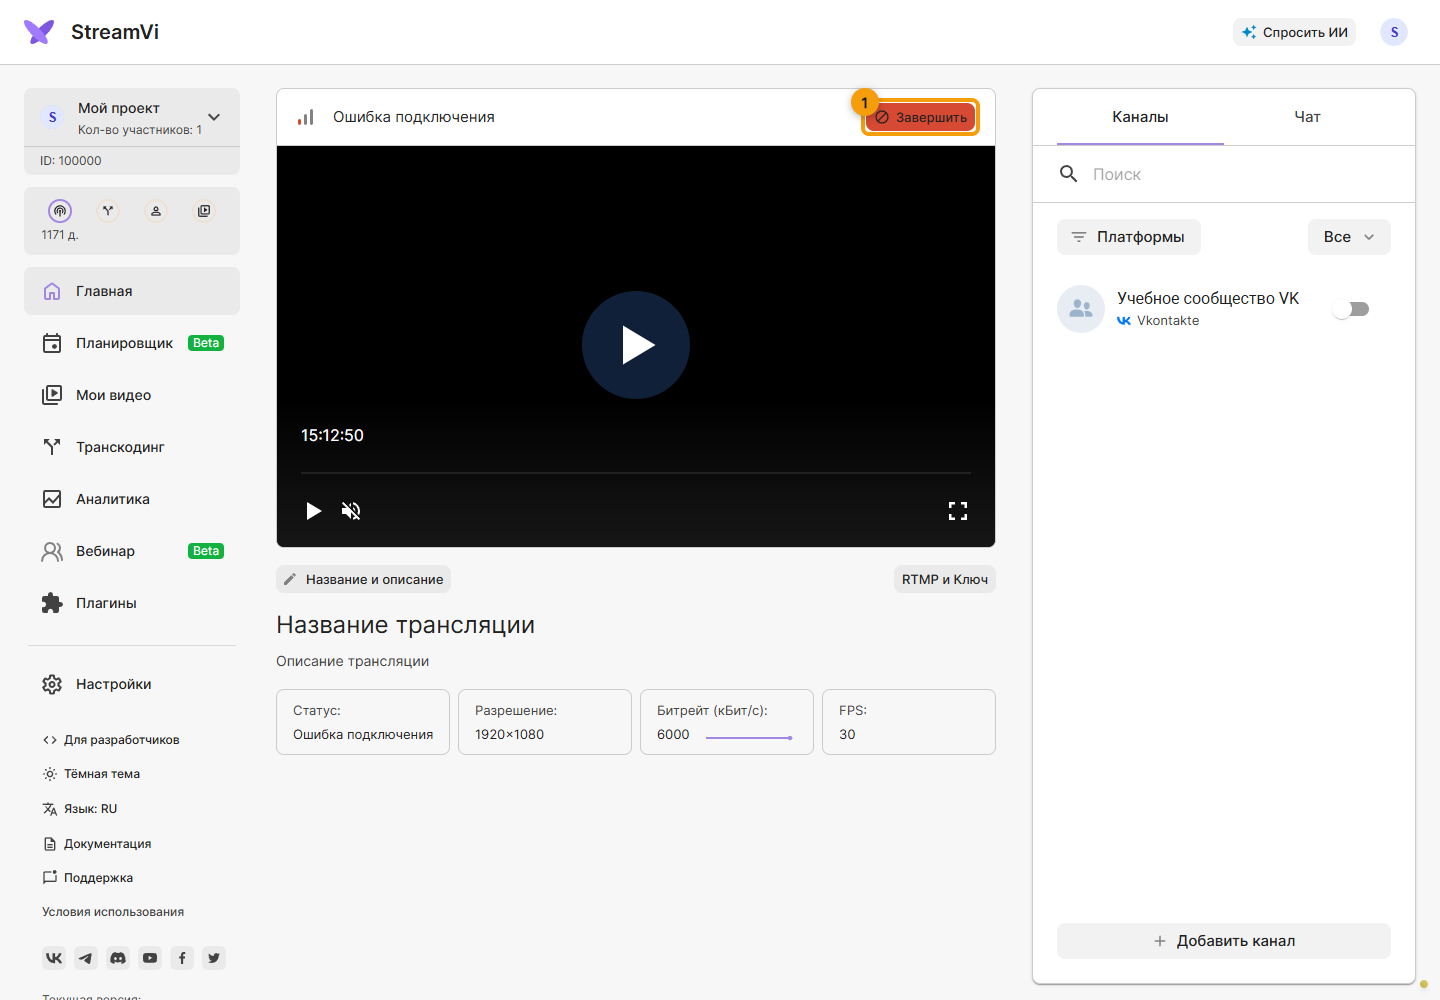Click the large central play button
The height and width of the screenshot is (1000, 1440).
tap(636, 345)
